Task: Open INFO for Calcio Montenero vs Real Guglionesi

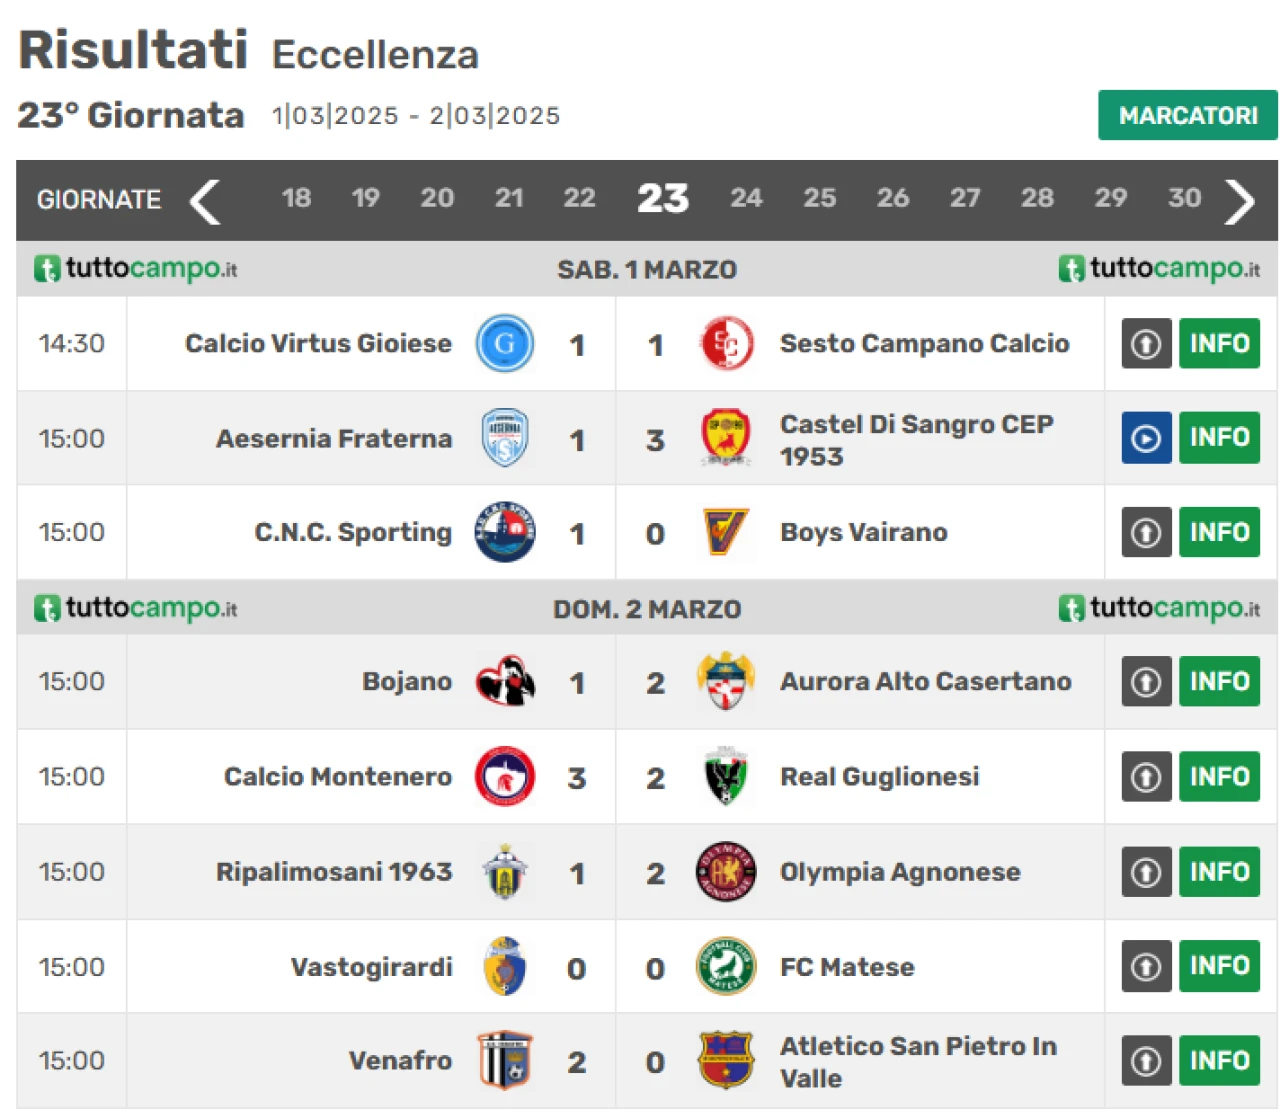Action: pos(1219,776)
